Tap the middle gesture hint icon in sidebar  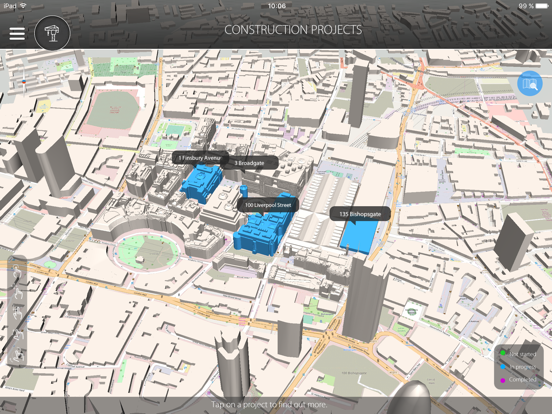coord(17,312)
